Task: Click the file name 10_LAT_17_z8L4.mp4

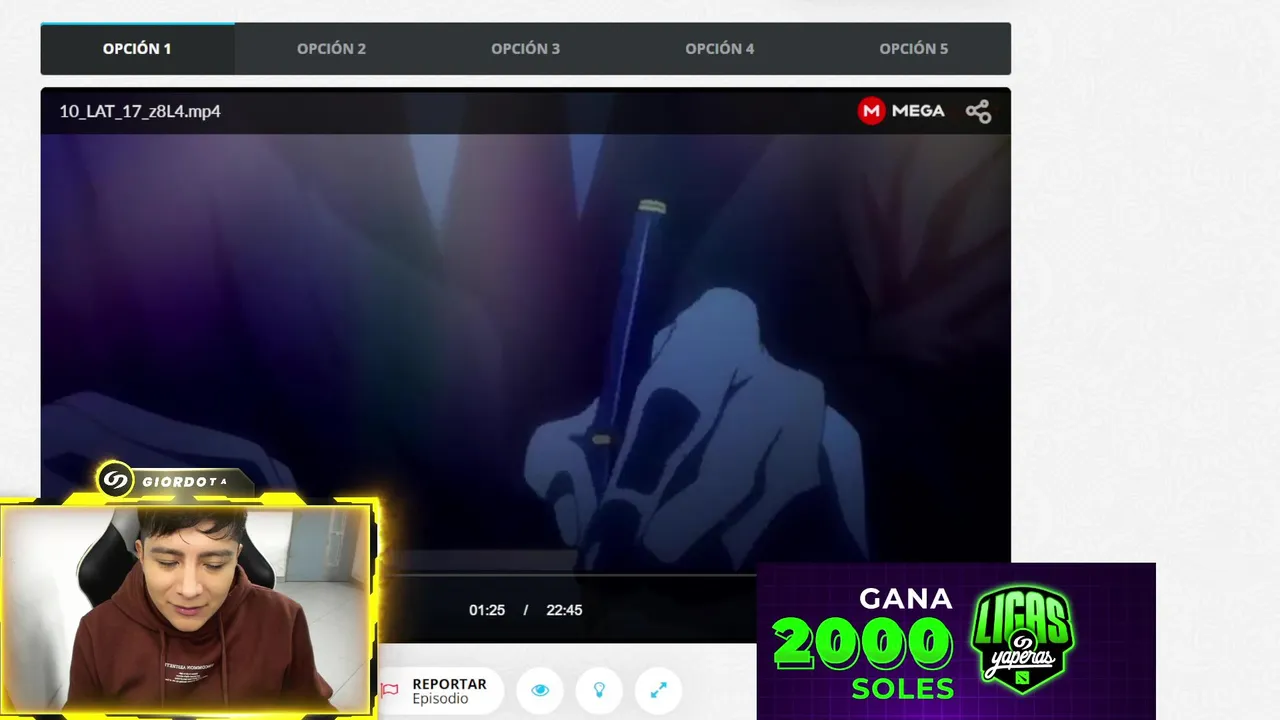Action: point(140,111)
